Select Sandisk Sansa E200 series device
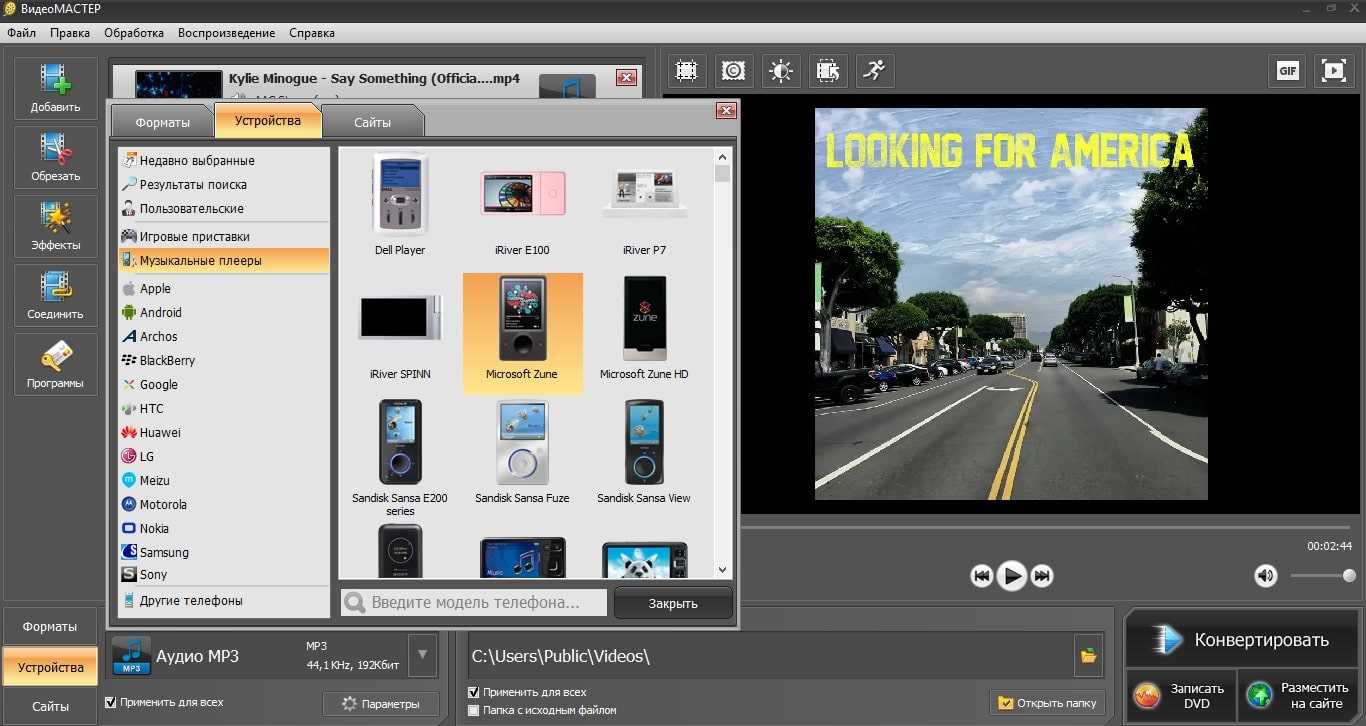This screenshot has width=1366, height=726. pos(400,457)
